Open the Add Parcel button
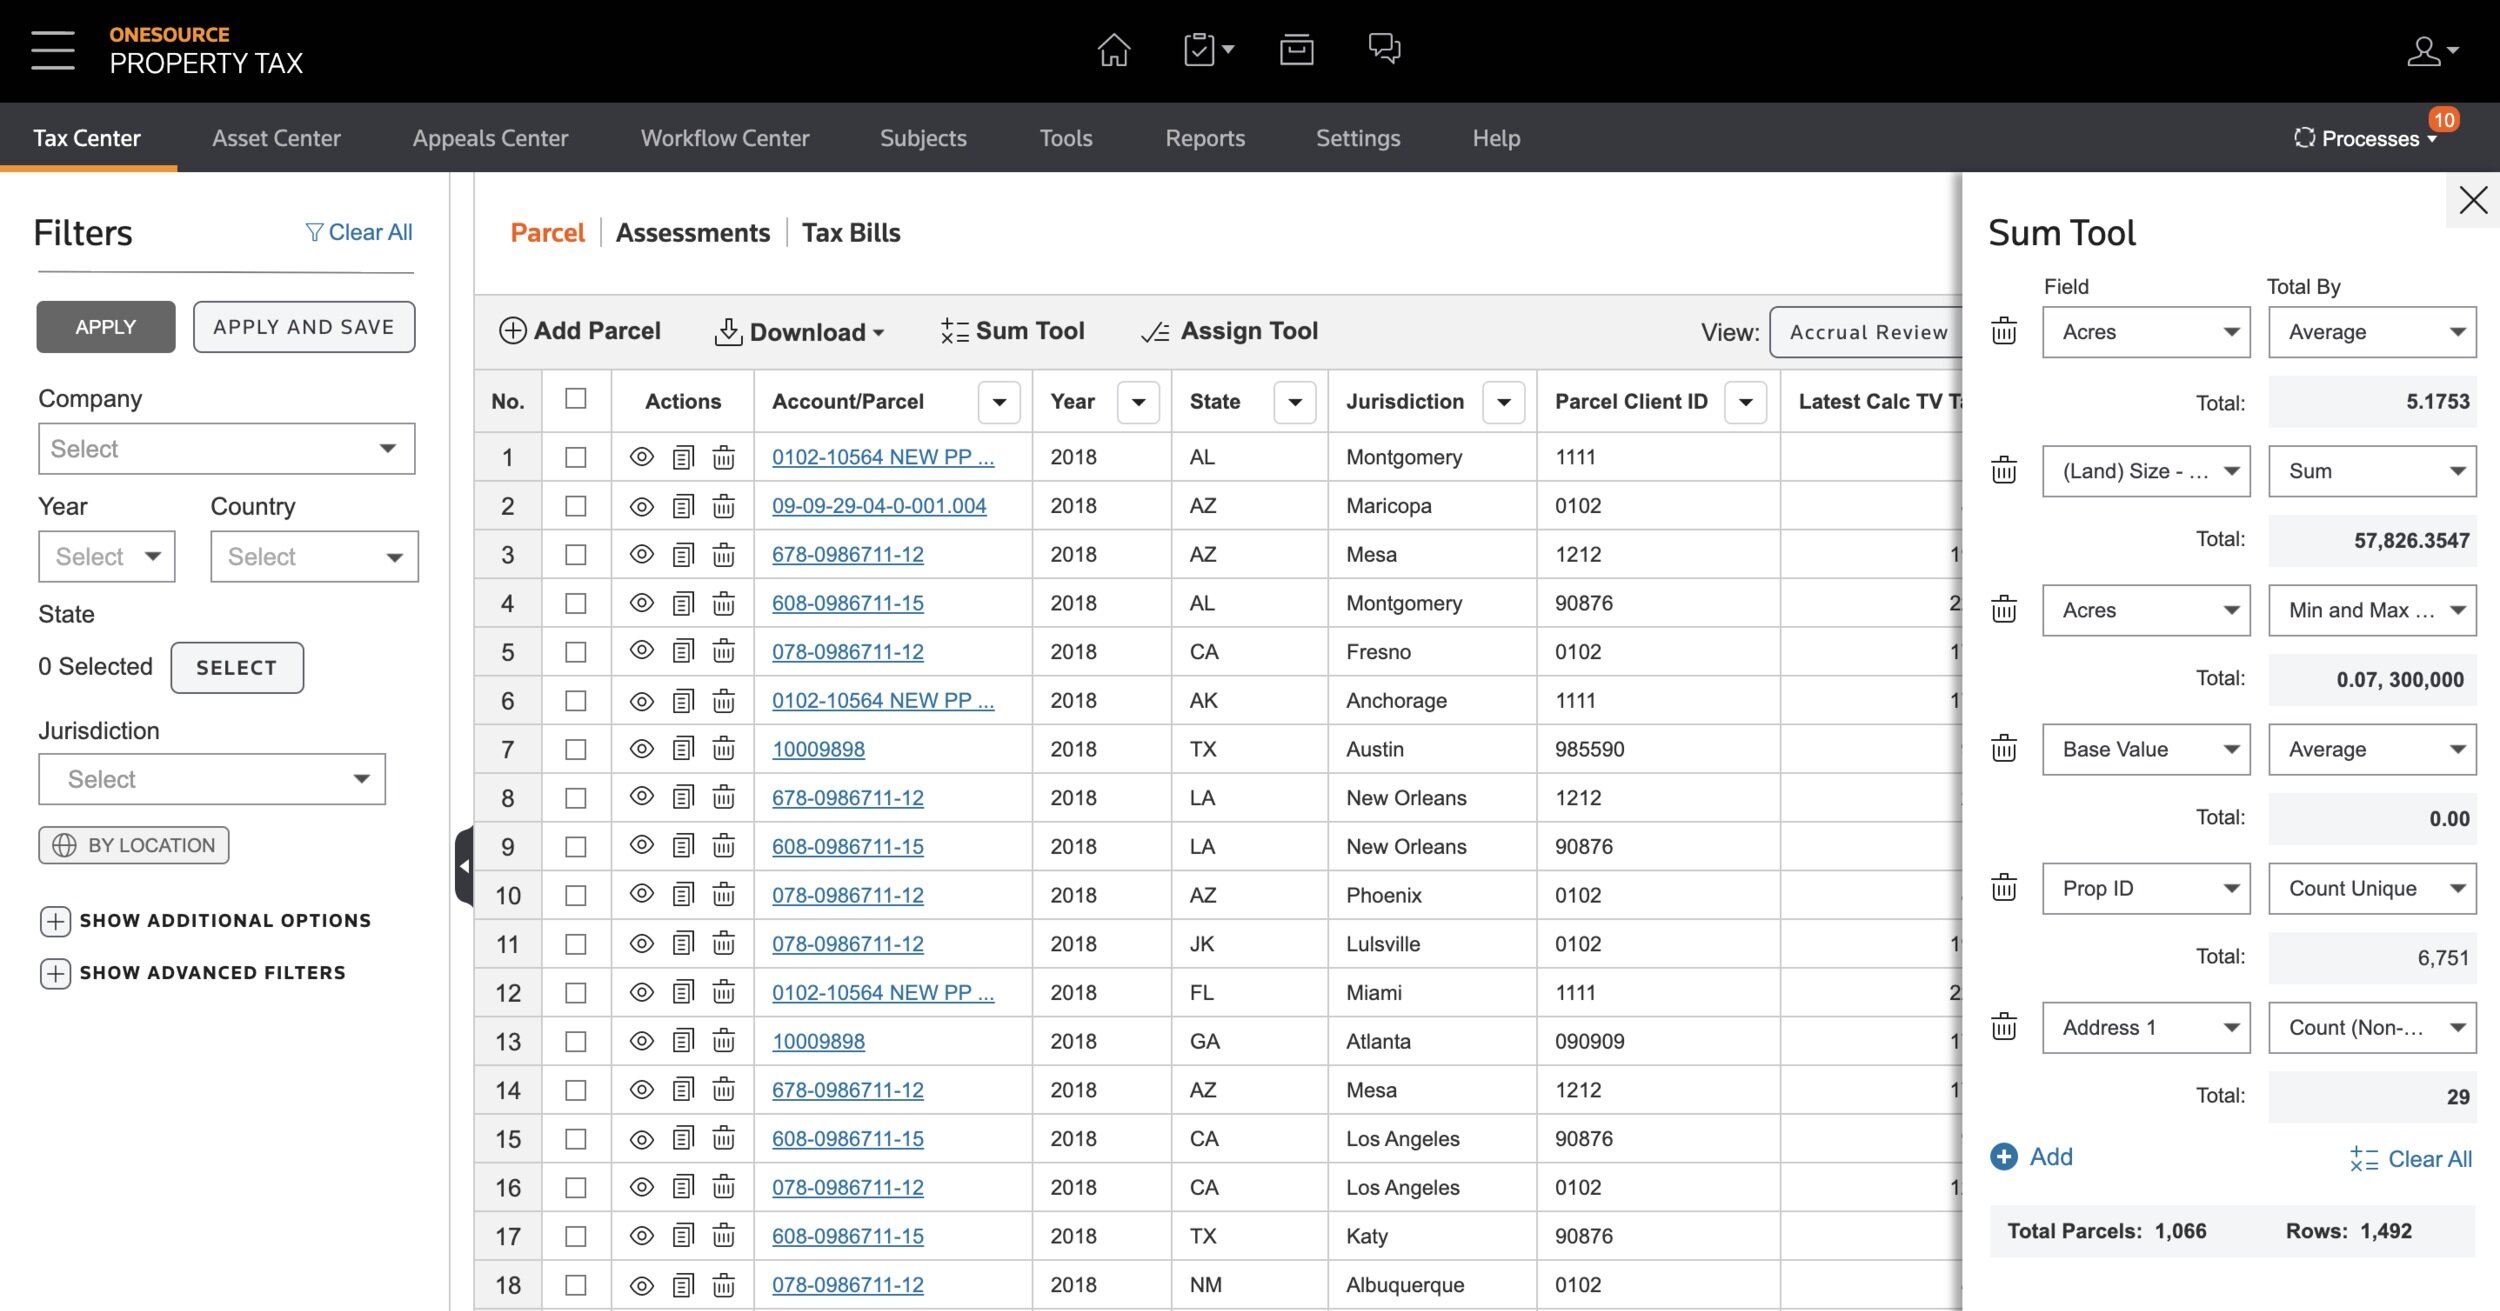The image size is (2500, 1311). (580, 331)
